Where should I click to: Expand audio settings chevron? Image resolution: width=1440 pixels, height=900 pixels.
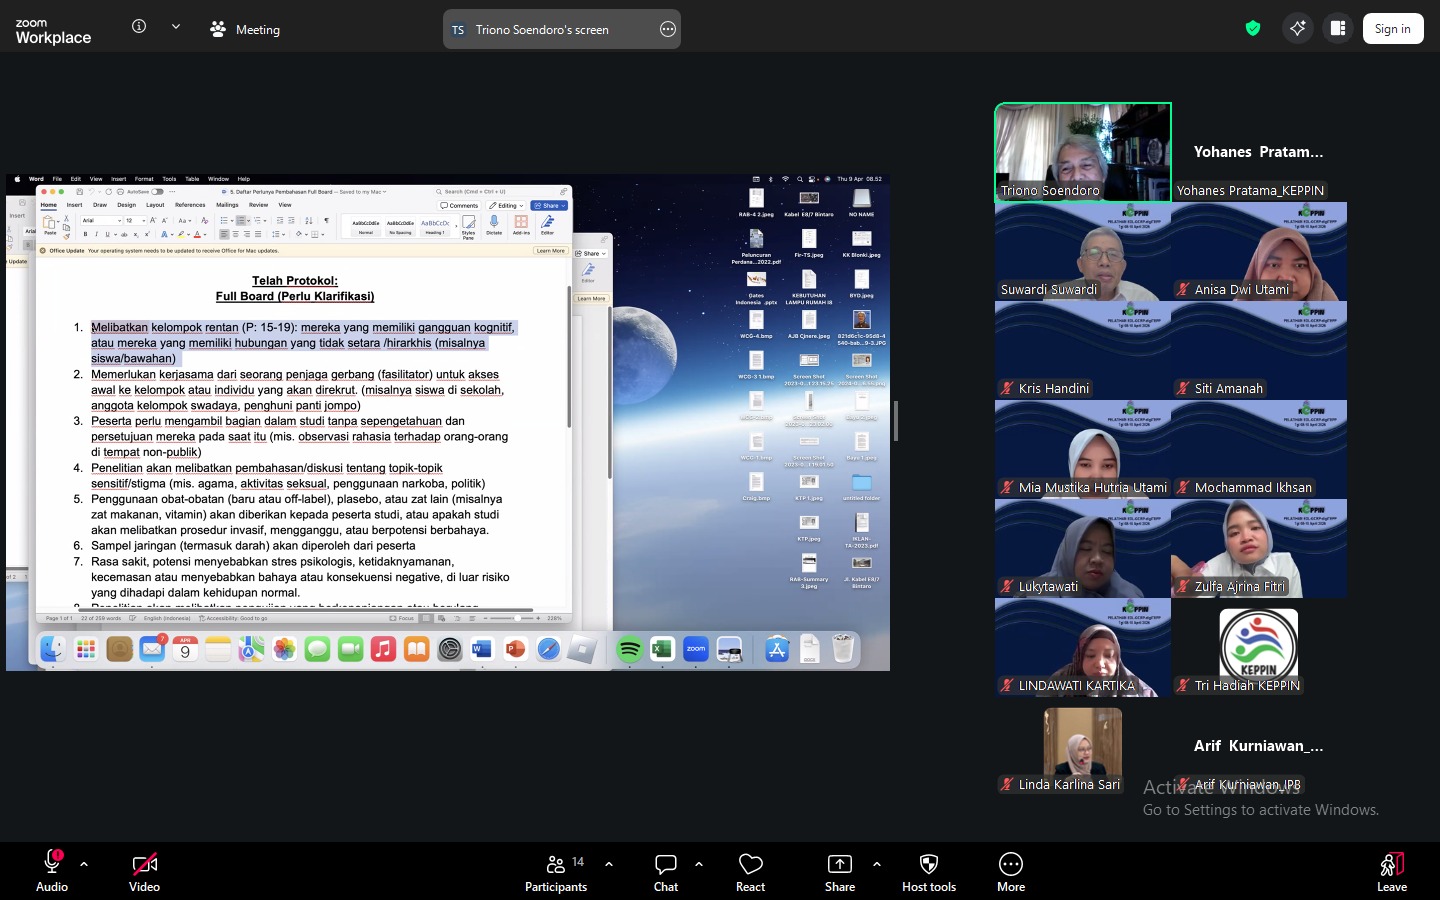tap(84, 864)
